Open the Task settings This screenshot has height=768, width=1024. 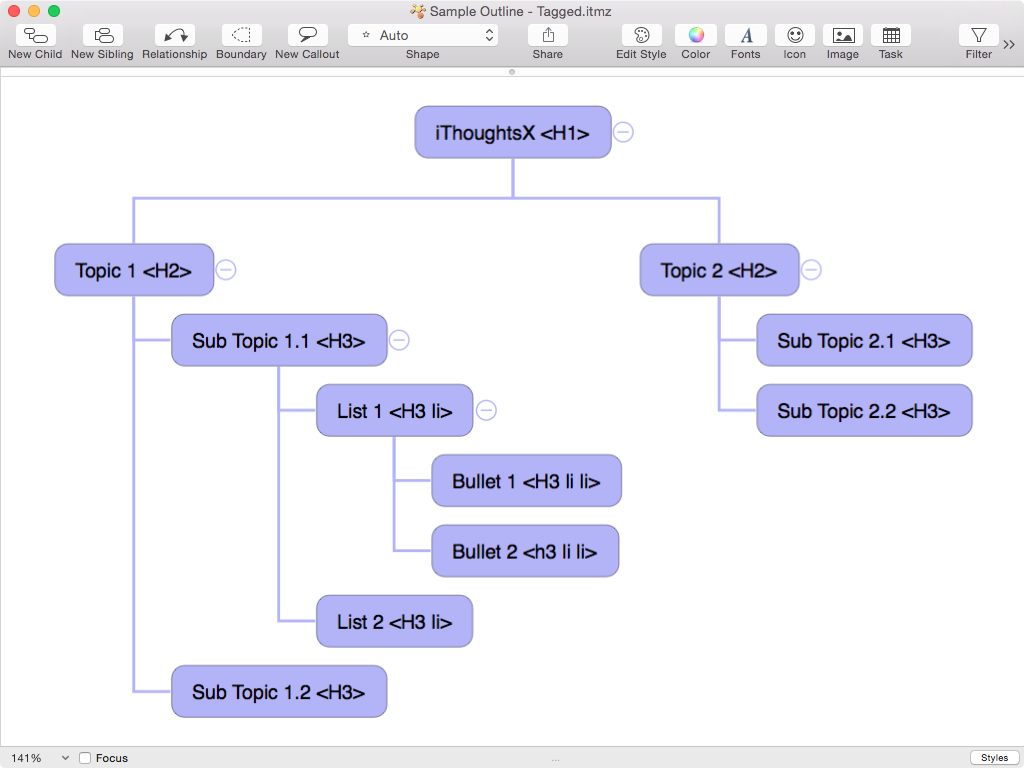[891, 35]
